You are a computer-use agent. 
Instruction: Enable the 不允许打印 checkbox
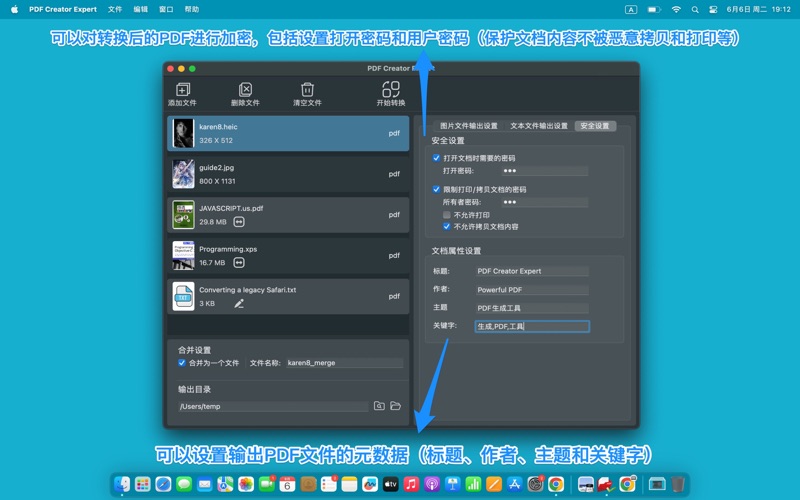[447, 215]
